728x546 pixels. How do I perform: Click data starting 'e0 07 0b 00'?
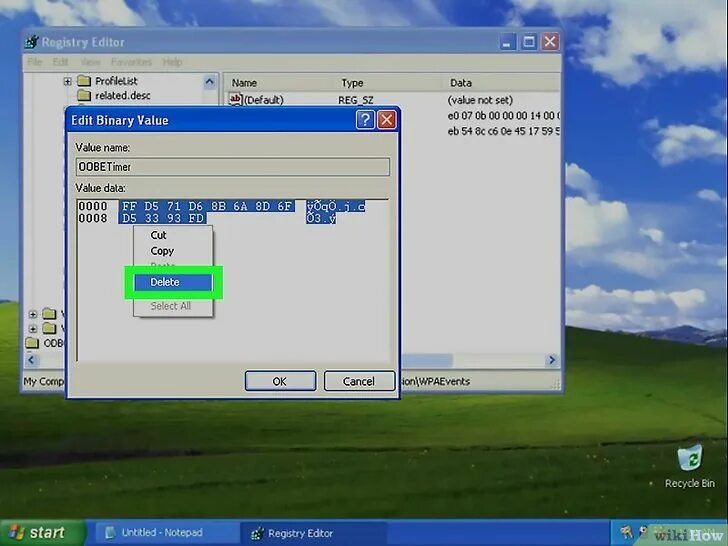504,116
